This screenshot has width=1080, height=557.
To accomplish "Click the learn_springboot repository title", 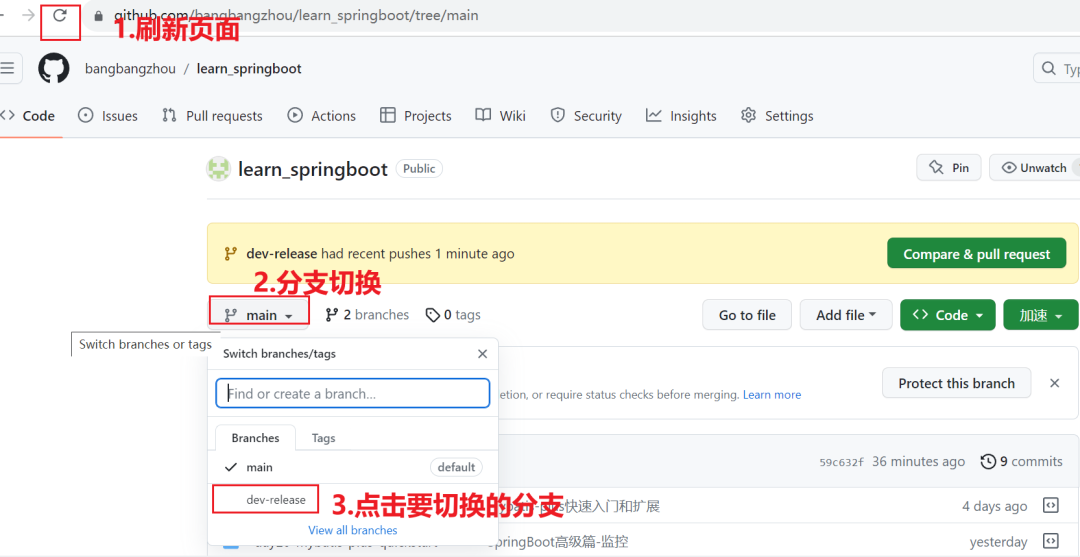I will click(x=313, y=169).
